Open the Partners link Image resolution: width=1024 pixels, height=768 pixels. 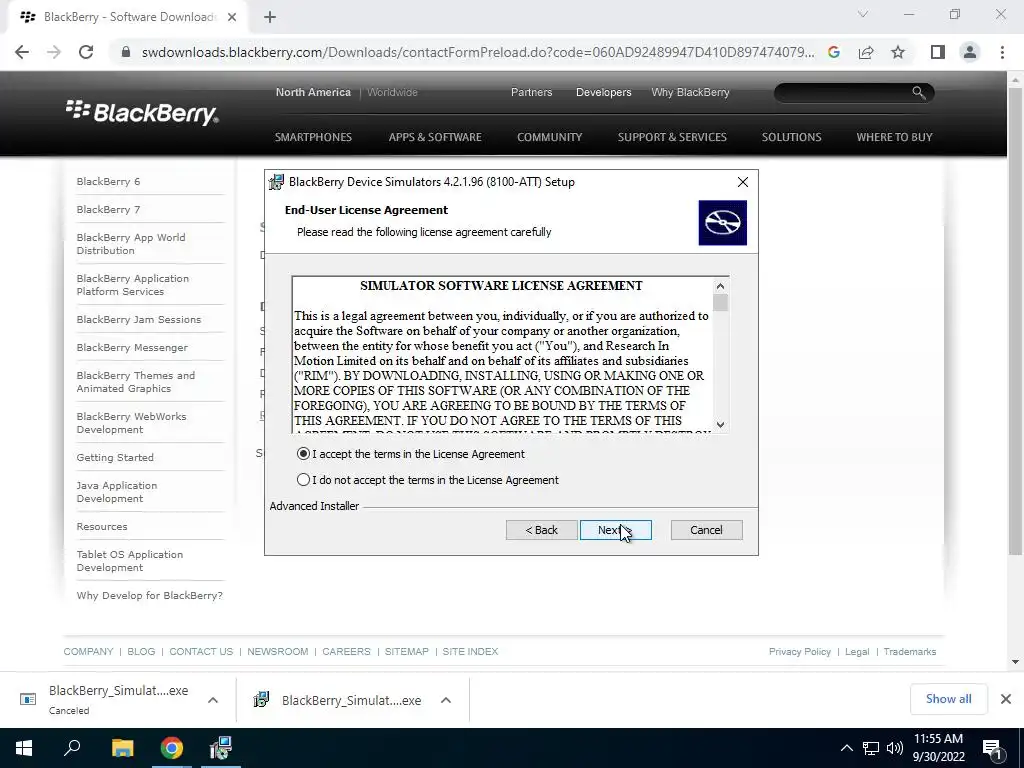531,92
